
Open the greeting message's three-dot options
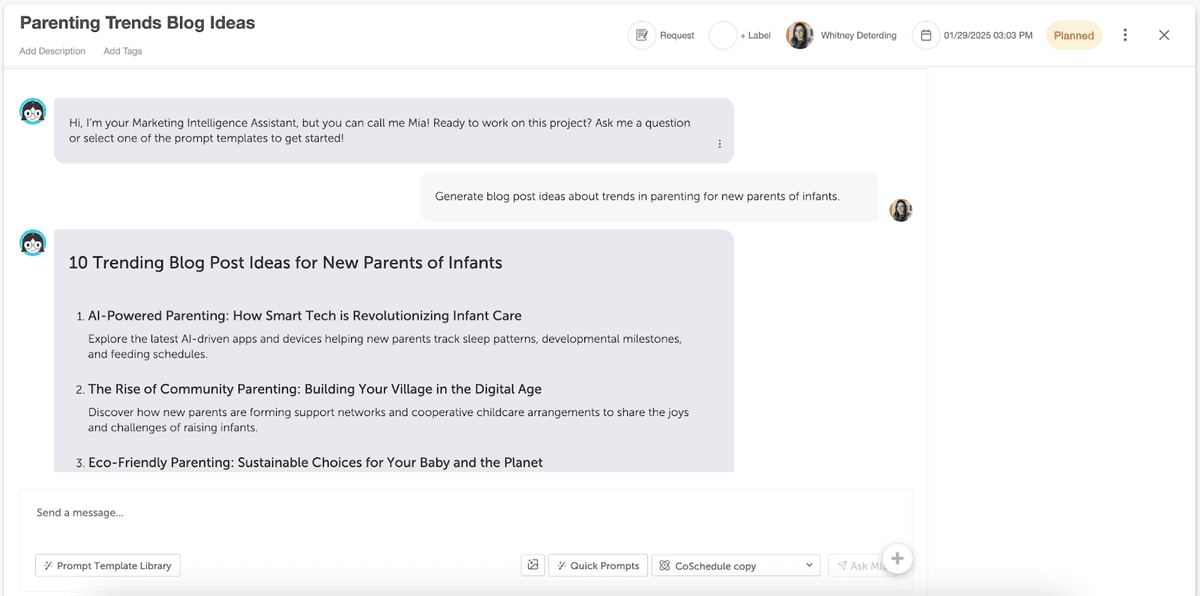click(719, 144)
